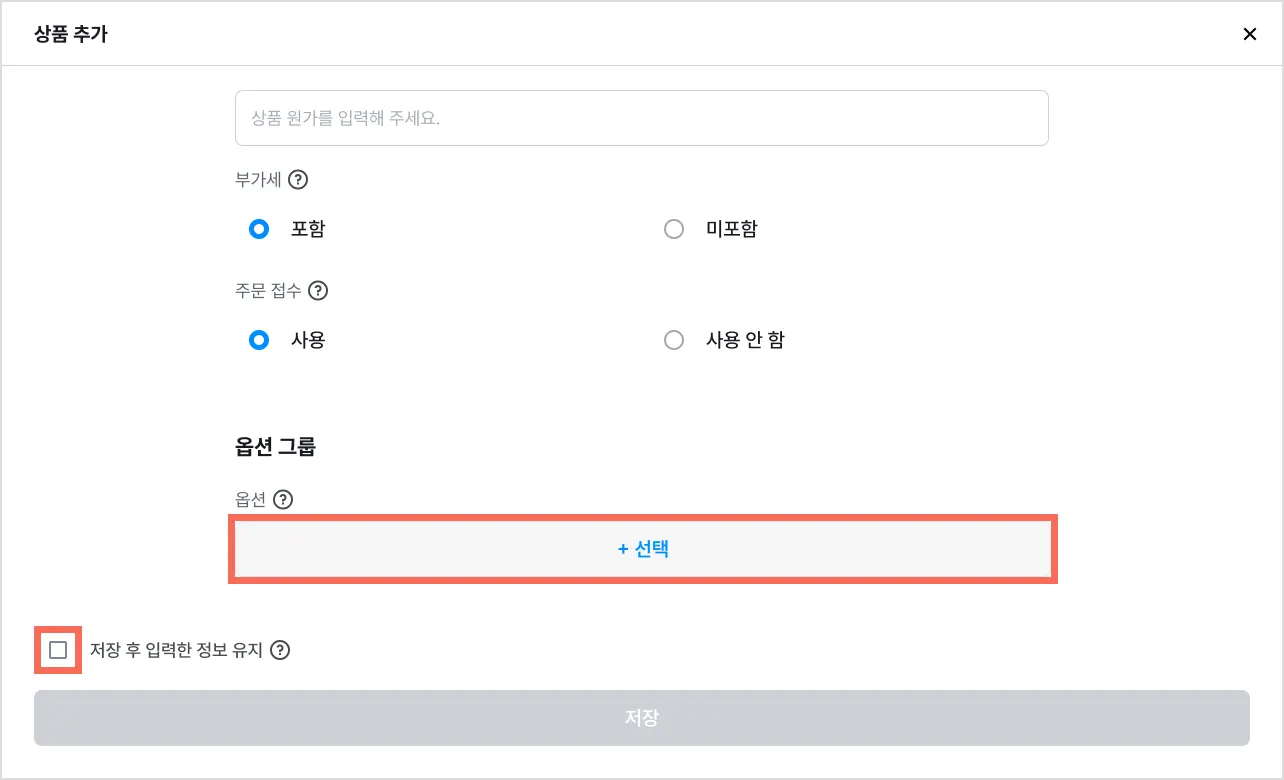1284x780 pixels.
Task: Close the 상품 추가 dialog with X
Action: pos(1249,34)
